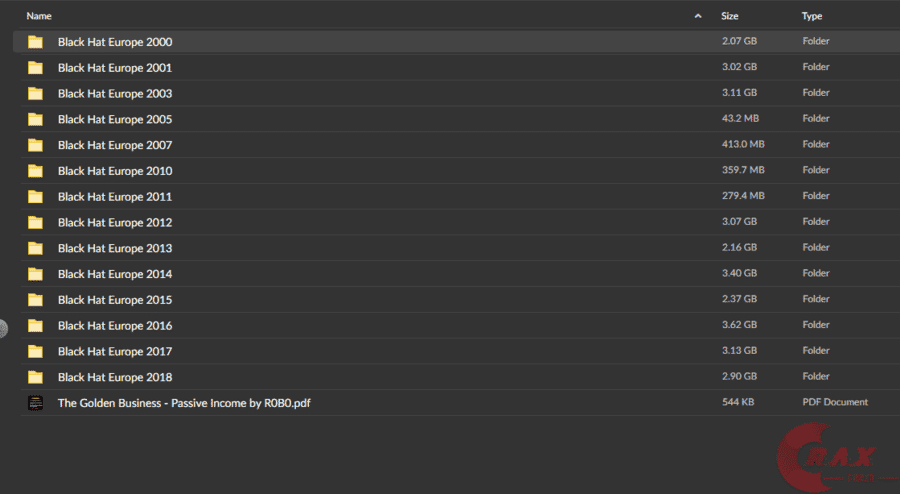Sort files by the Type column header
This screenshot has height=494, width=900.
[812, 16]
